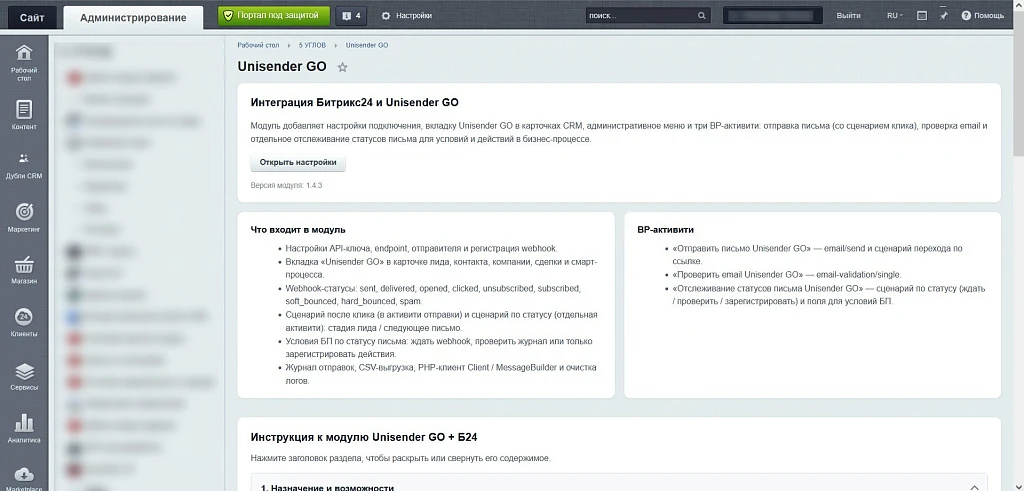Open notifications counter showing 4

[351, 16]
